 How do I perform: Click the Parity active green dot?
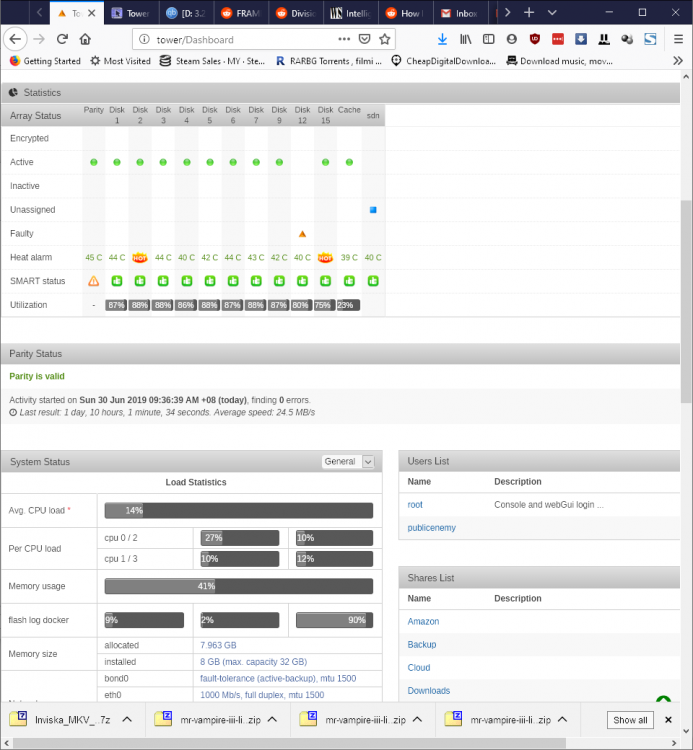(x=94, y=162)
